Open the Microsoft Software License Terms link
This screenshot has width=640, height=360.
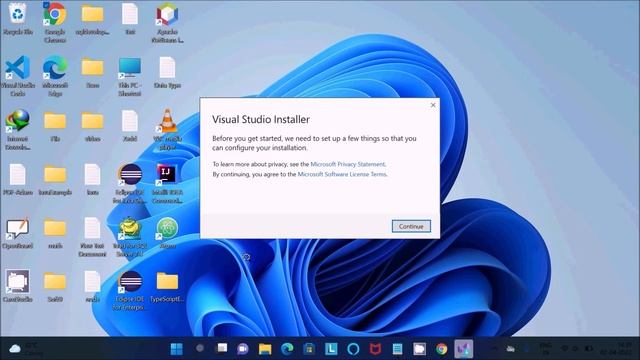pos(342,174)
